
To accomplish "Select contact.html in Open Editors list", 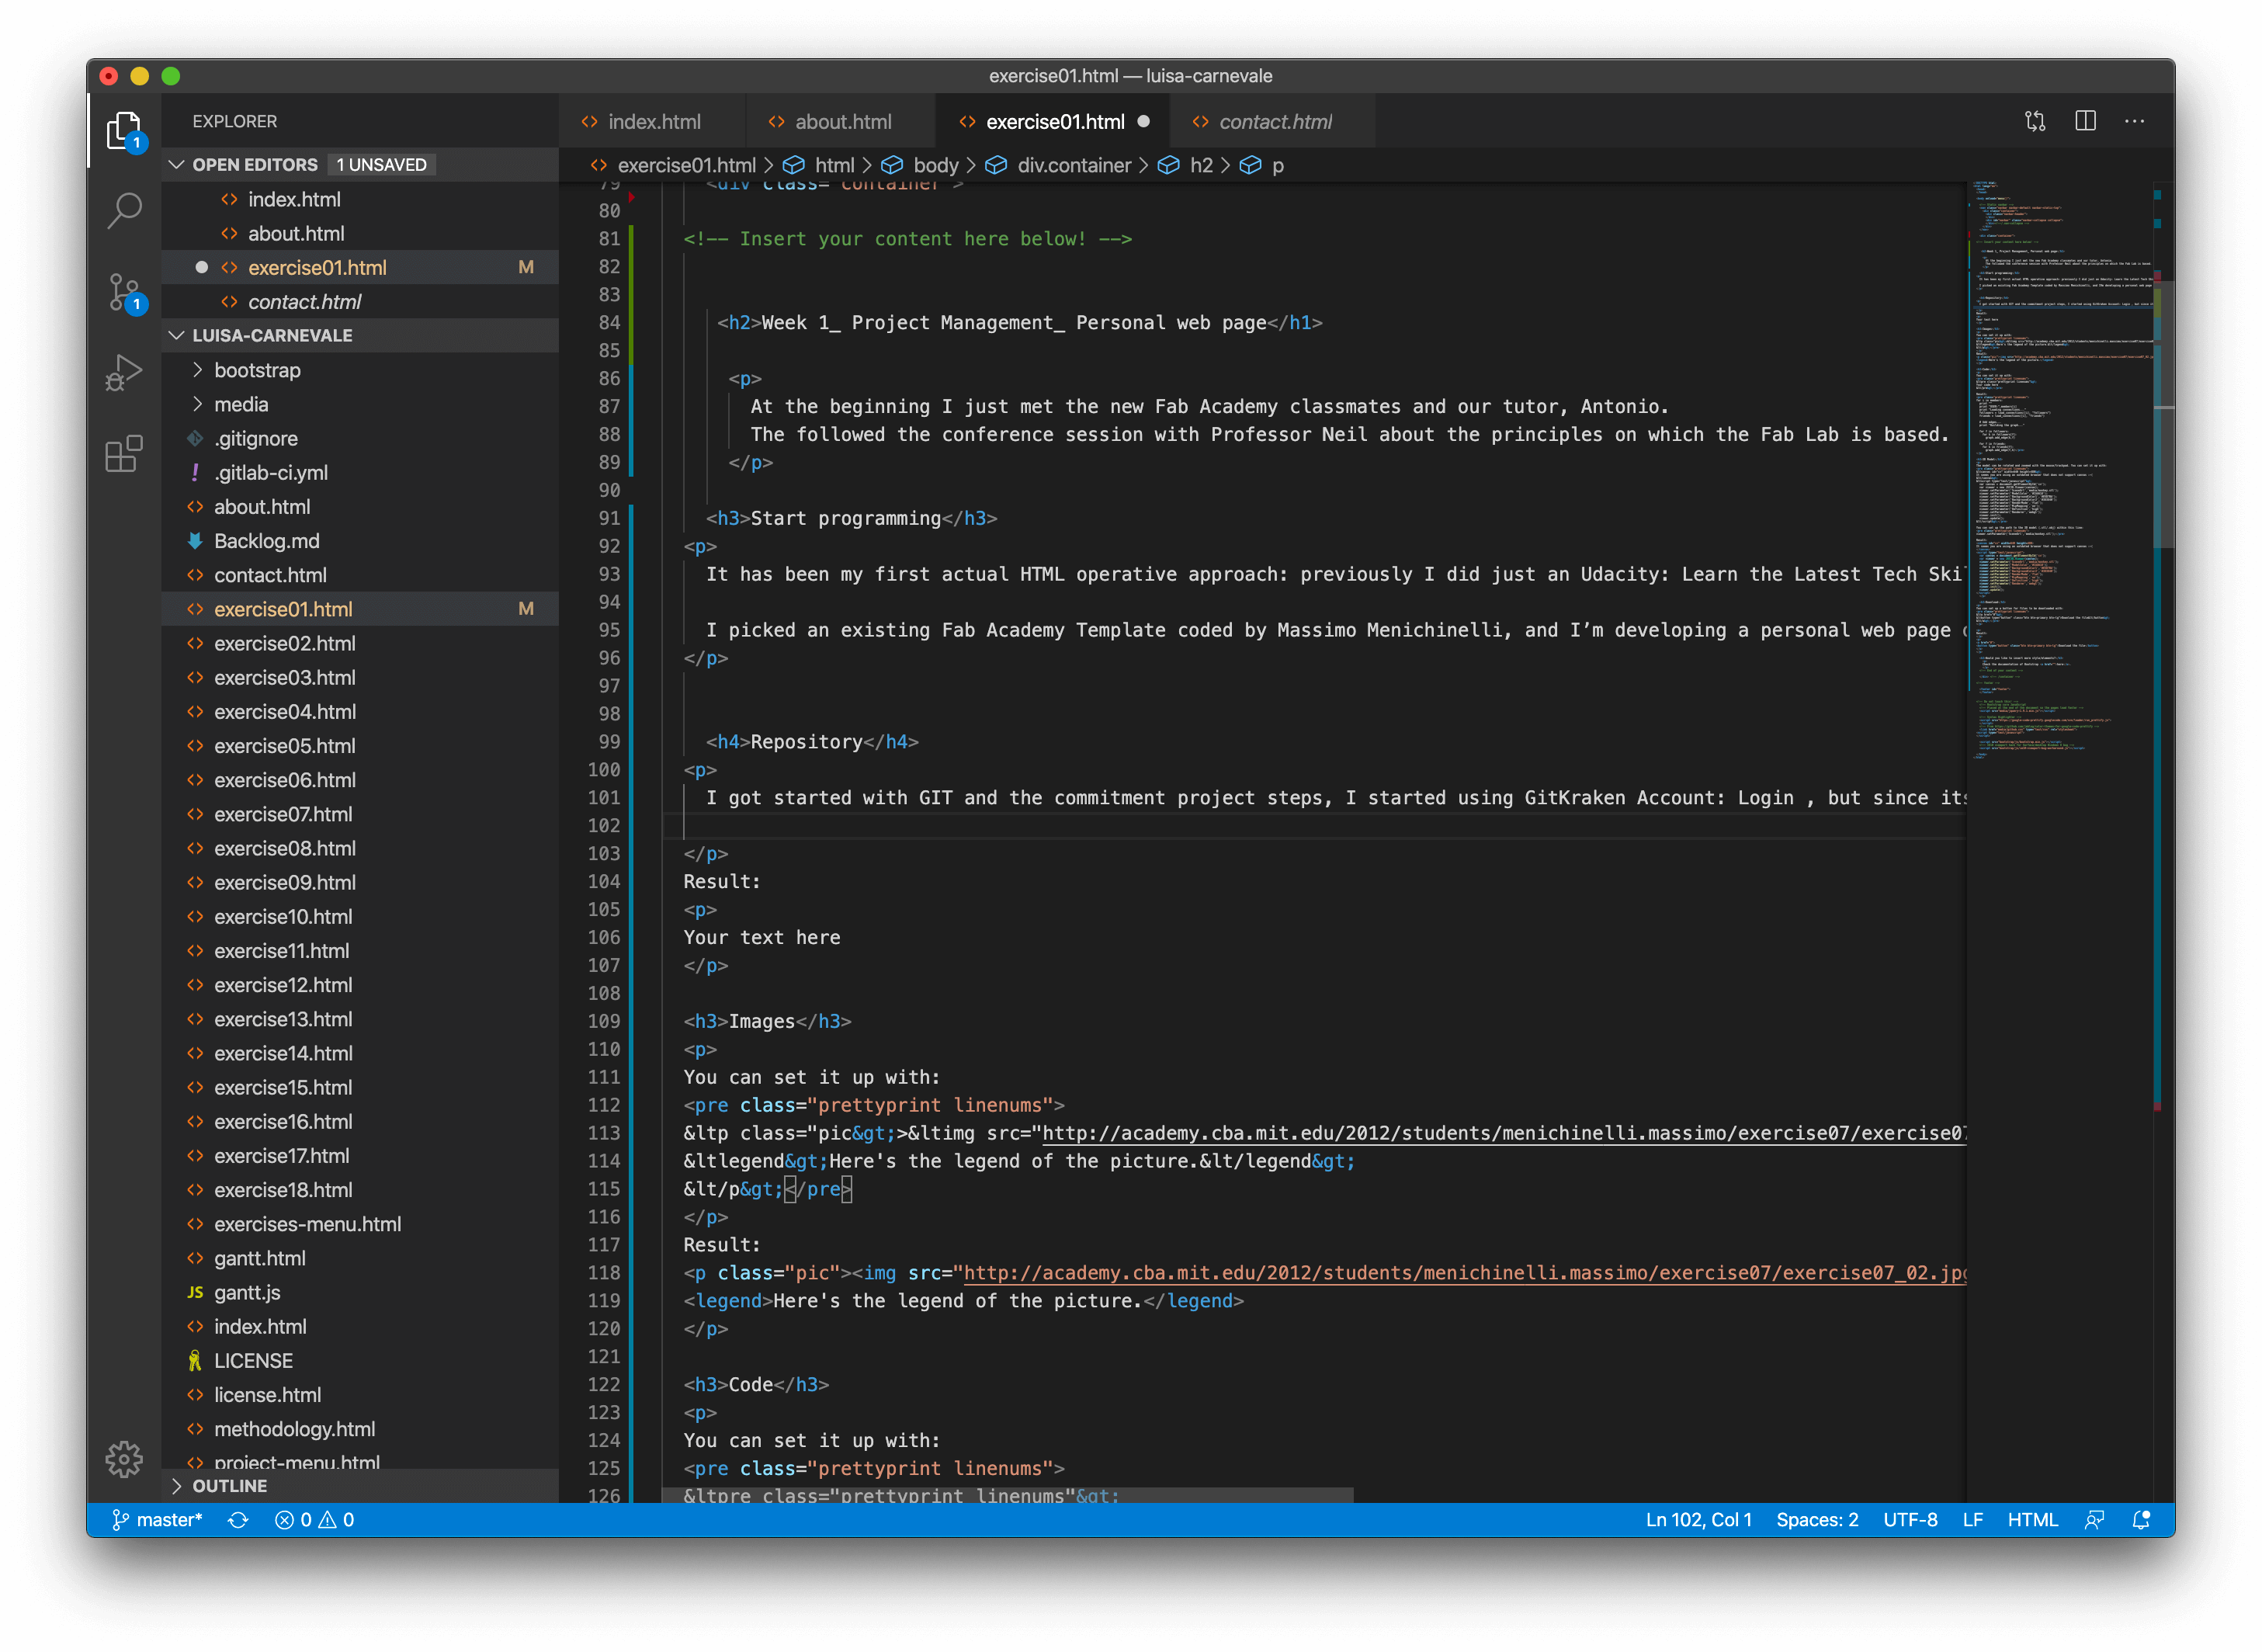I will [x=360, y=301].
